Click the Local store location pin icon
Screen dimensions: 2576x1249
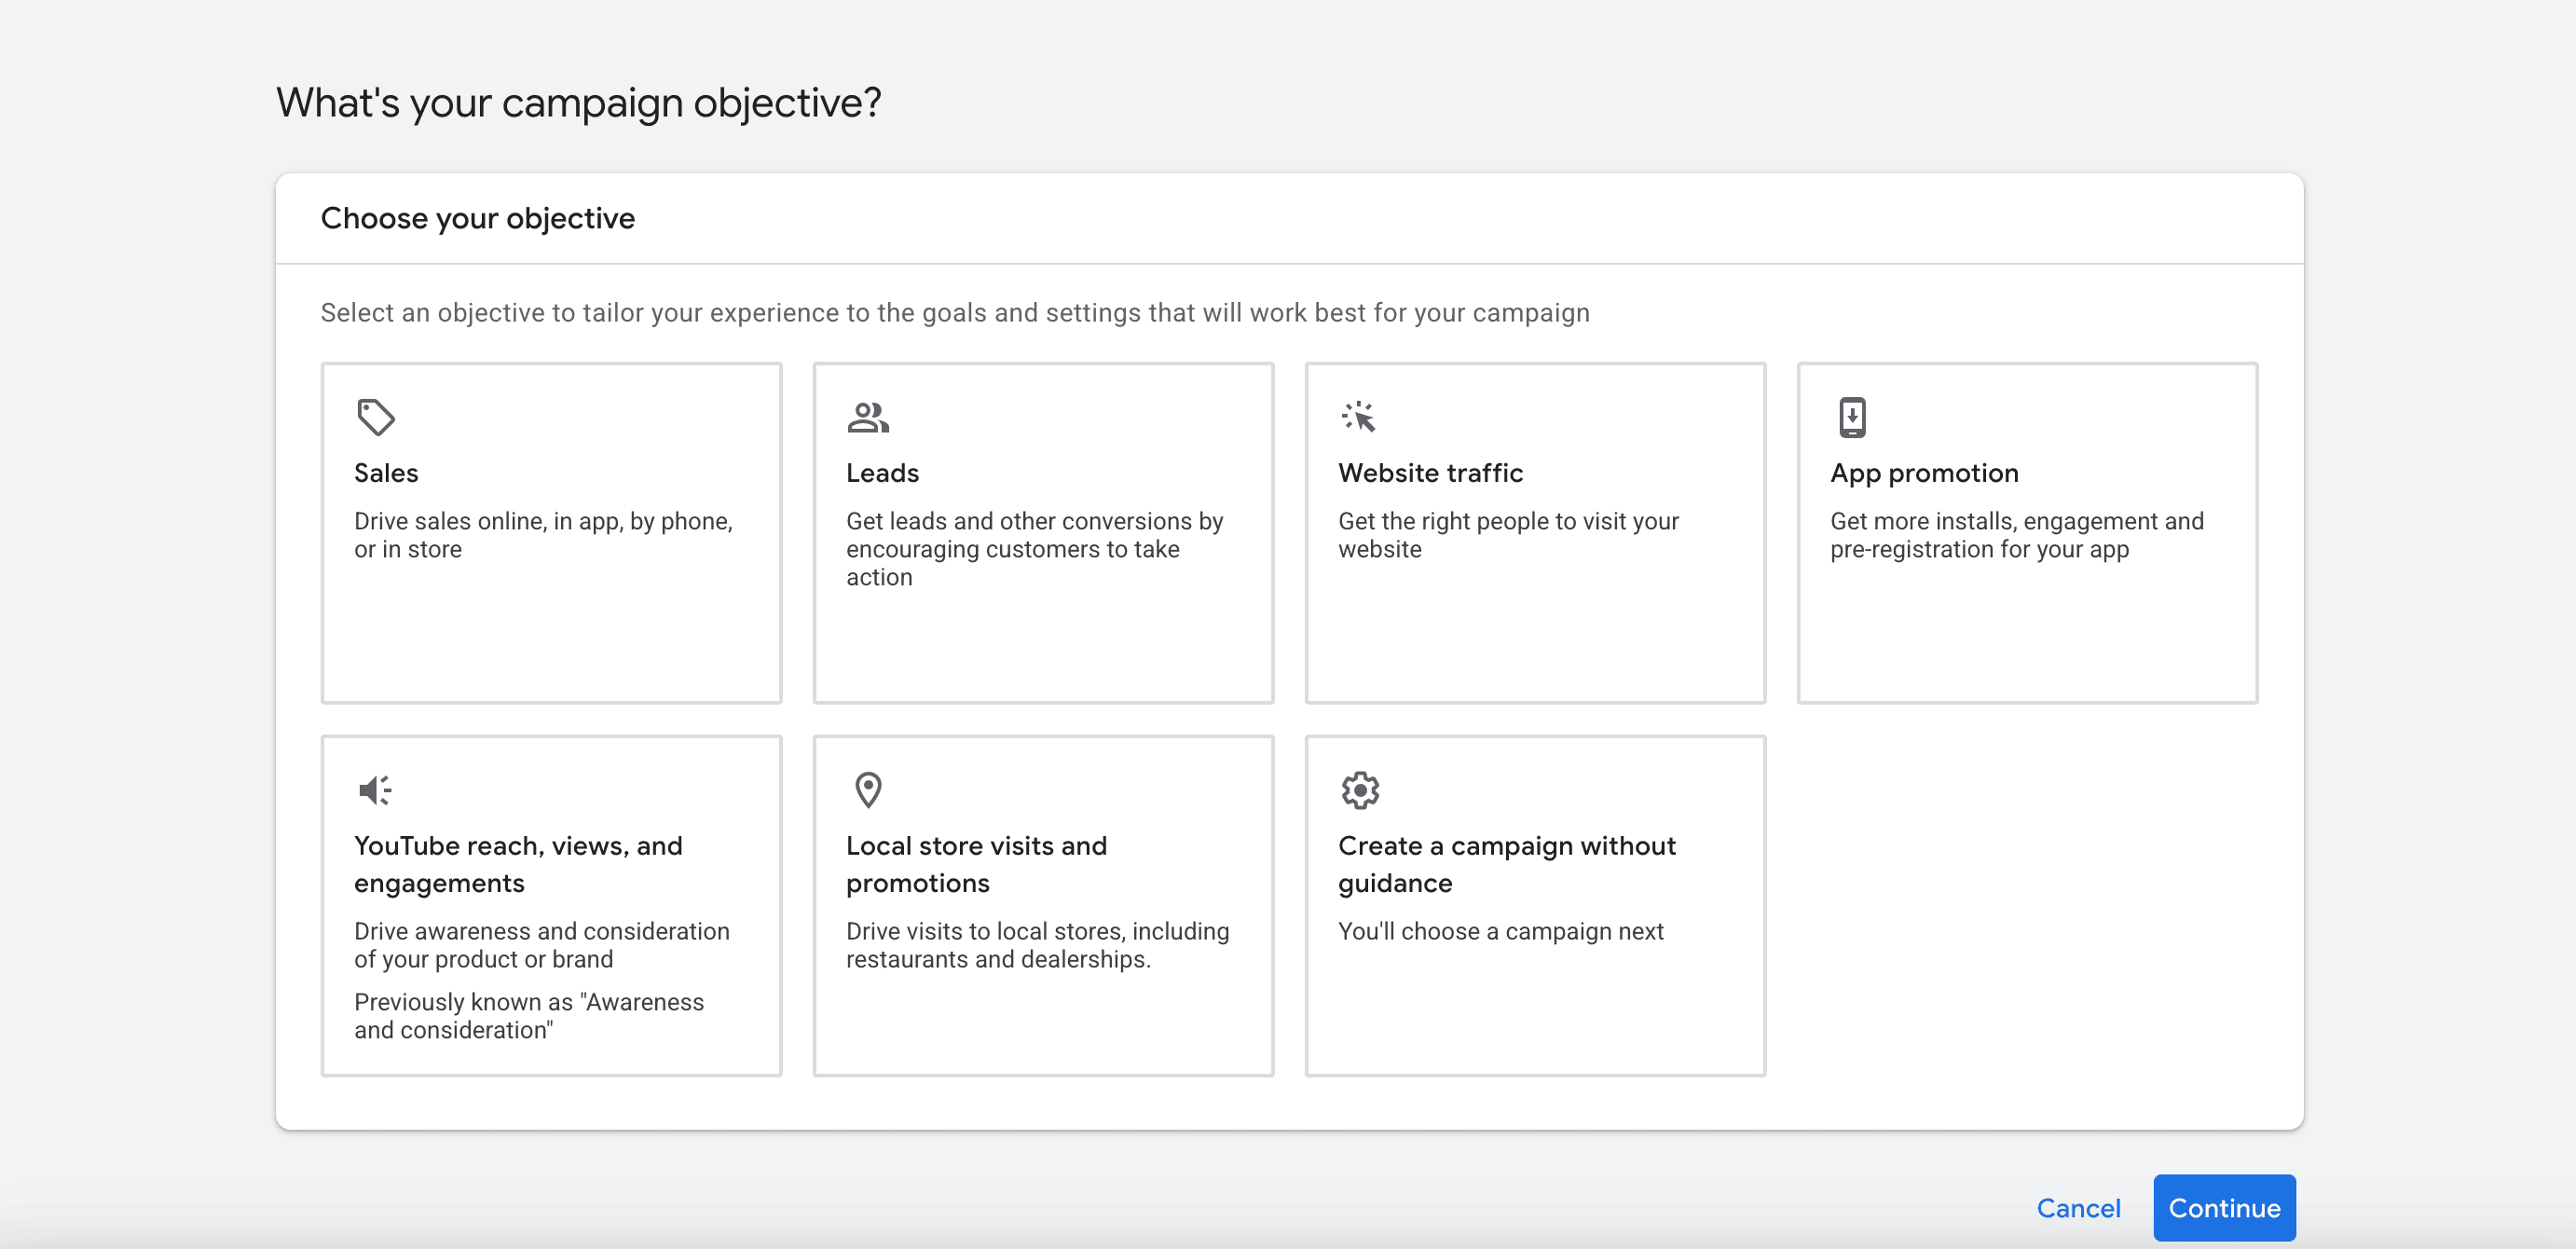coord(868,790)
